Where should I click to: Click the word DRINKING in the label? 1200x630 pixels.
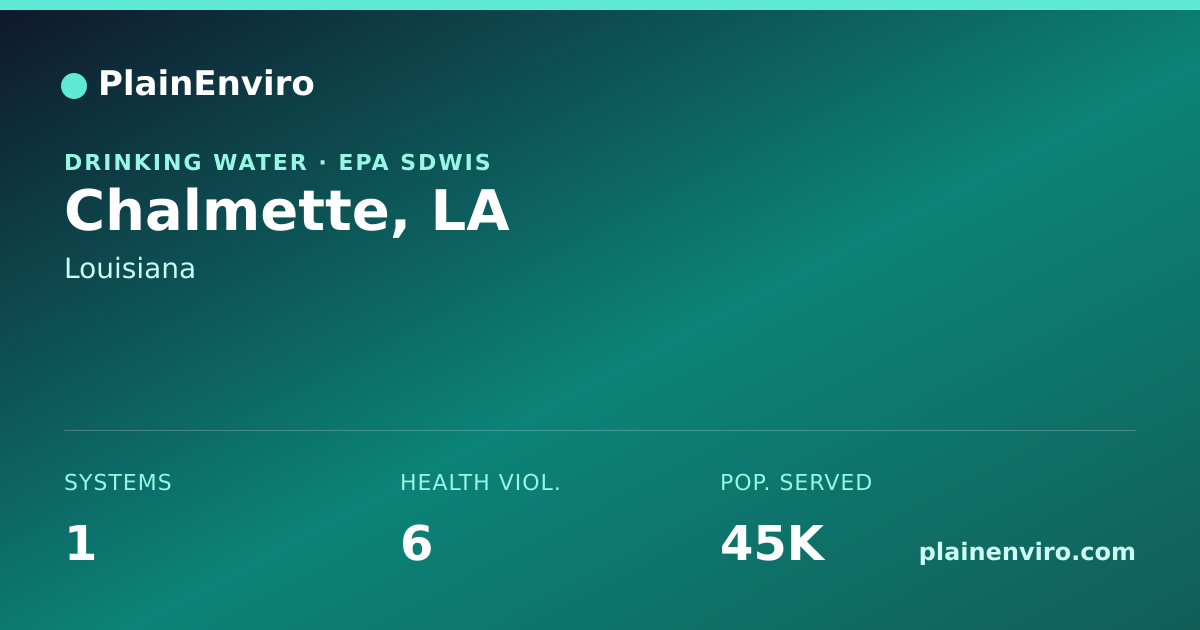[x=134, y=162]
